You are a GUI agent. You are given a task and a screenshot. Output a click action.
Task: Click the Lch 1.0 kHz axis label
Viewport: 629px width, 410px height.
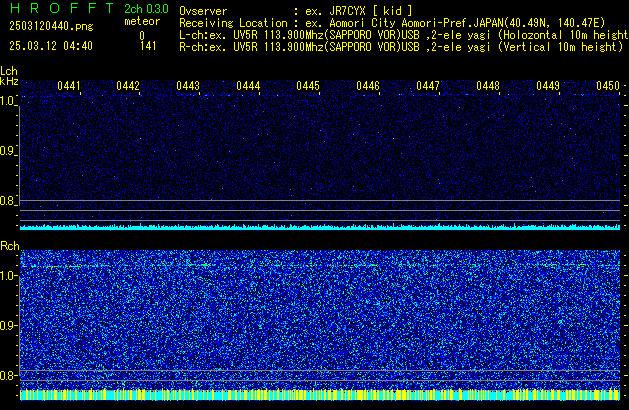[7, 101]
